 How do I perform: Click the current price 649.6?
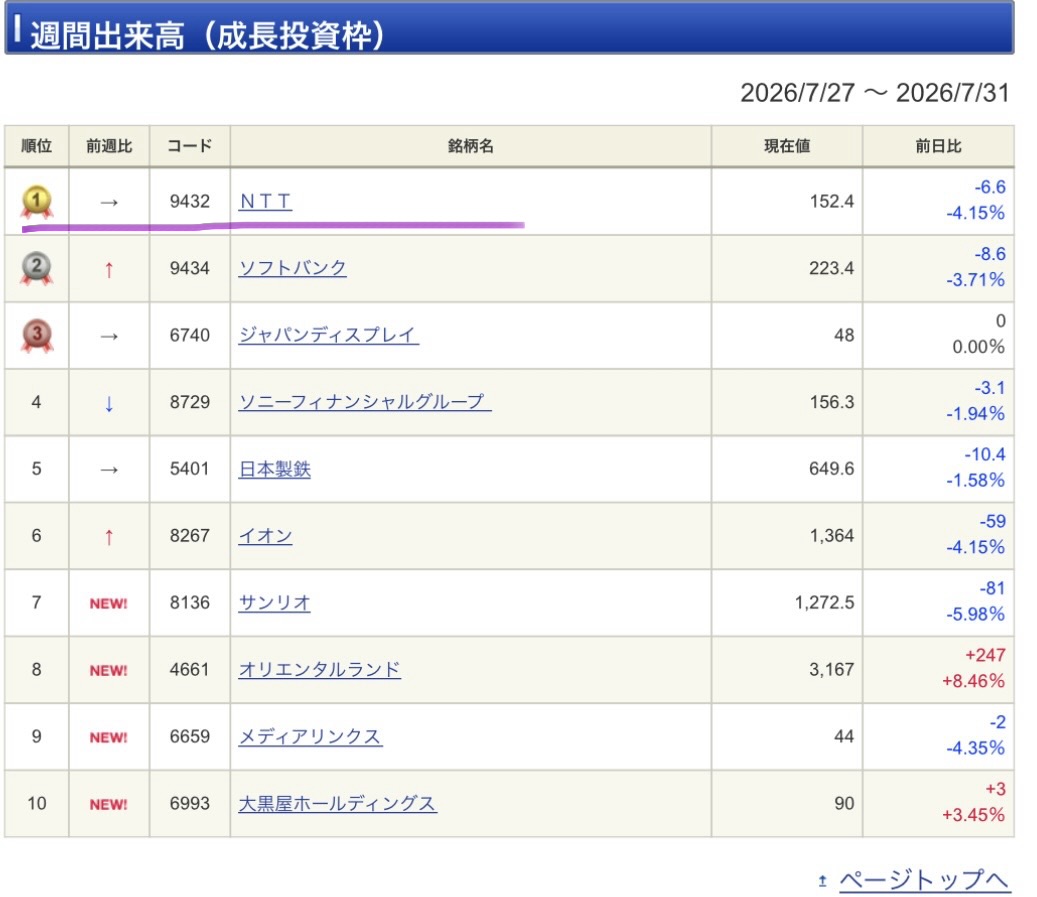click(x=832, y=468)
